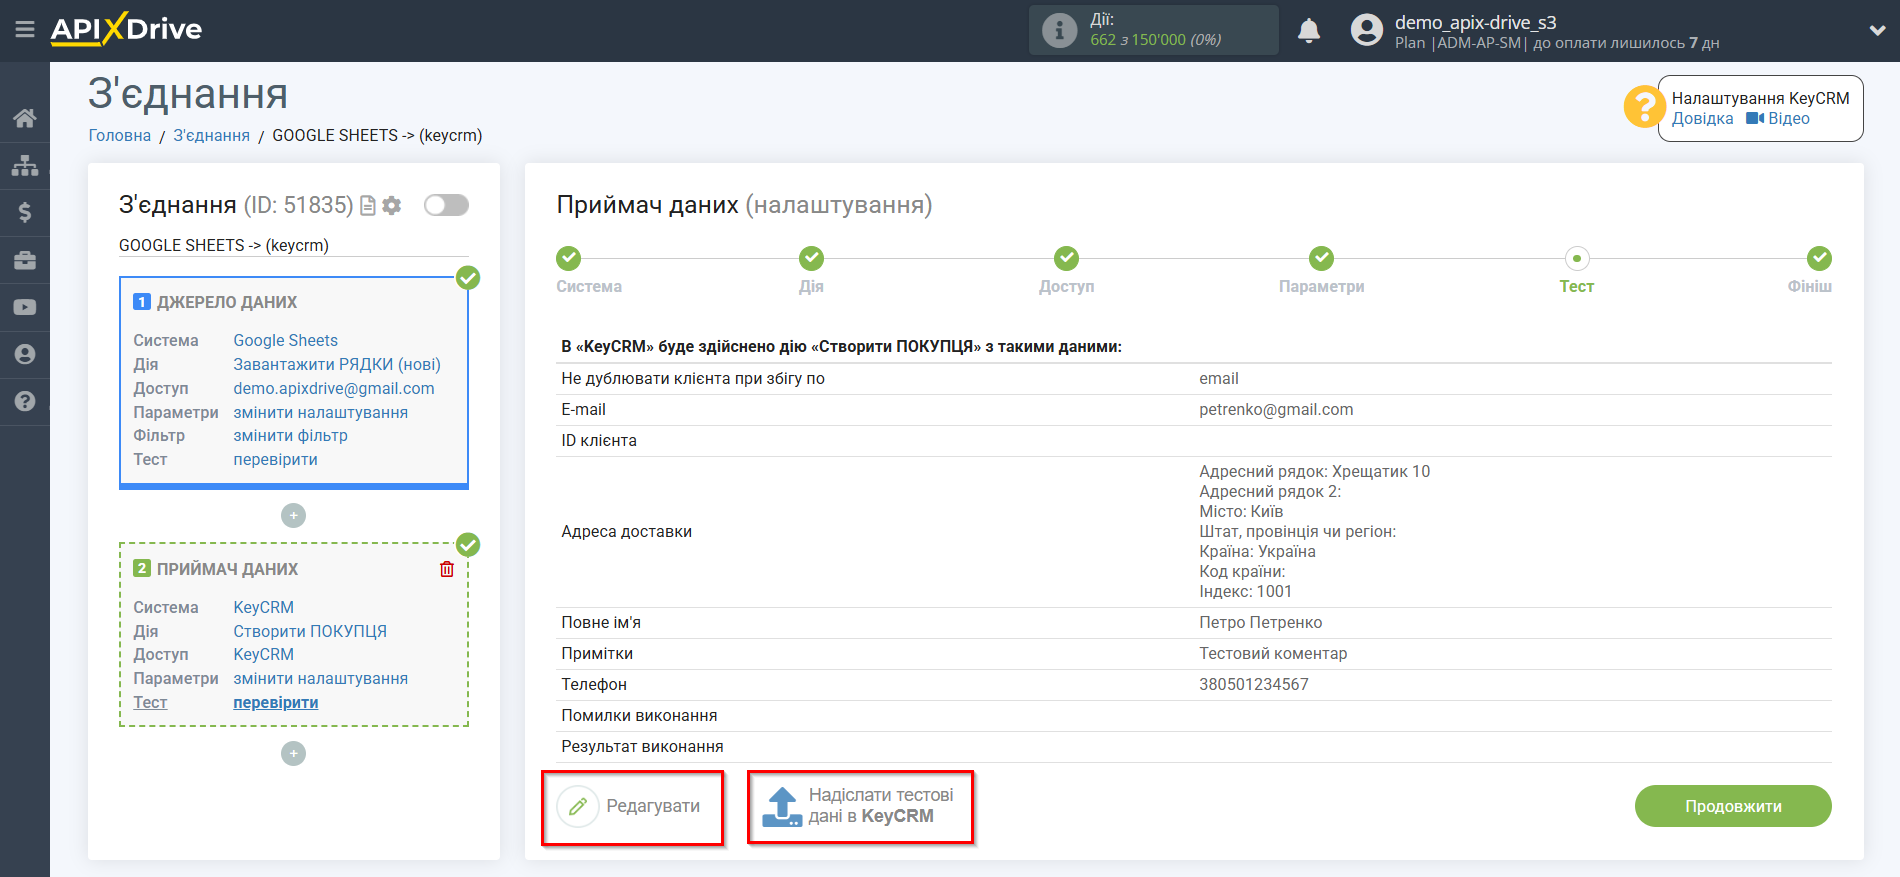Toggle the connection on/off switch
The width and height of the screenshot is (1900, 877).
pyautogui.click(x=446, y=205)
